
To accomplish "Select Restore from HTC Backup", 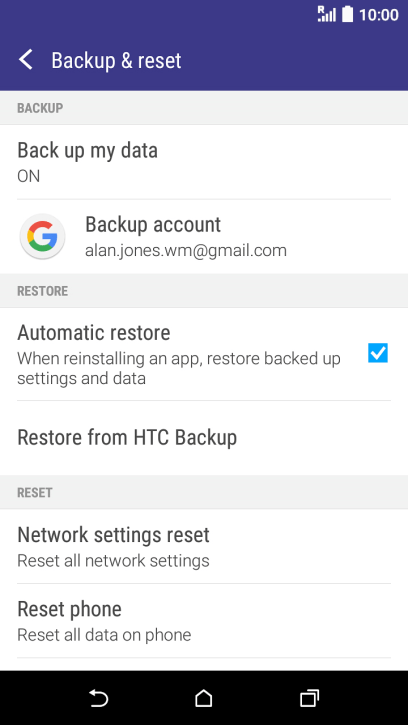I will coord(204,437).
